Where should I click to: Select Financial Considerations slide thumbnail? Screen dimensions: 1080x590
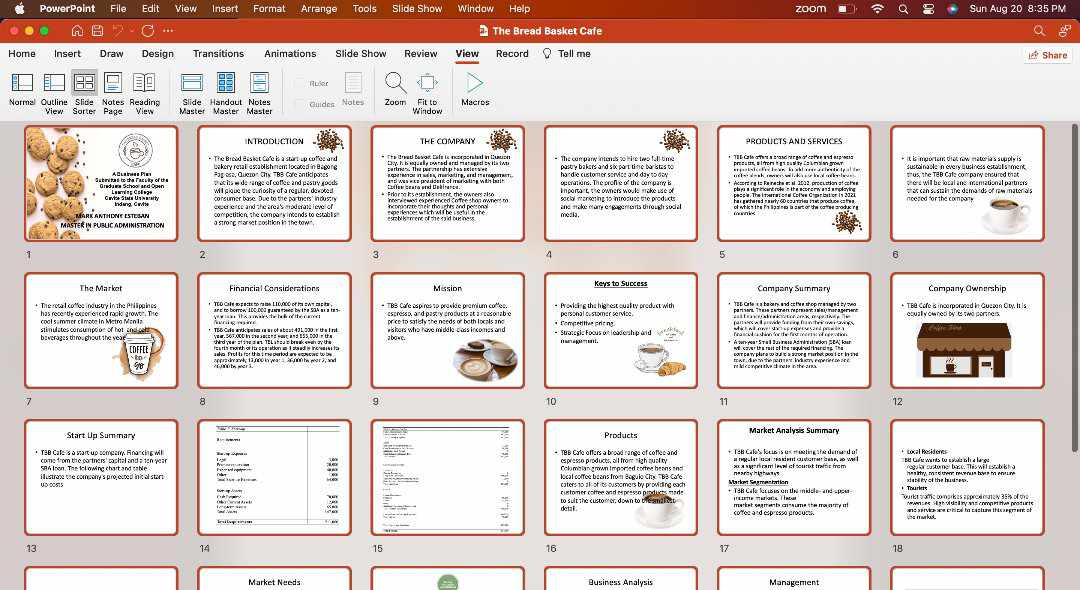(x=274, y=330)
